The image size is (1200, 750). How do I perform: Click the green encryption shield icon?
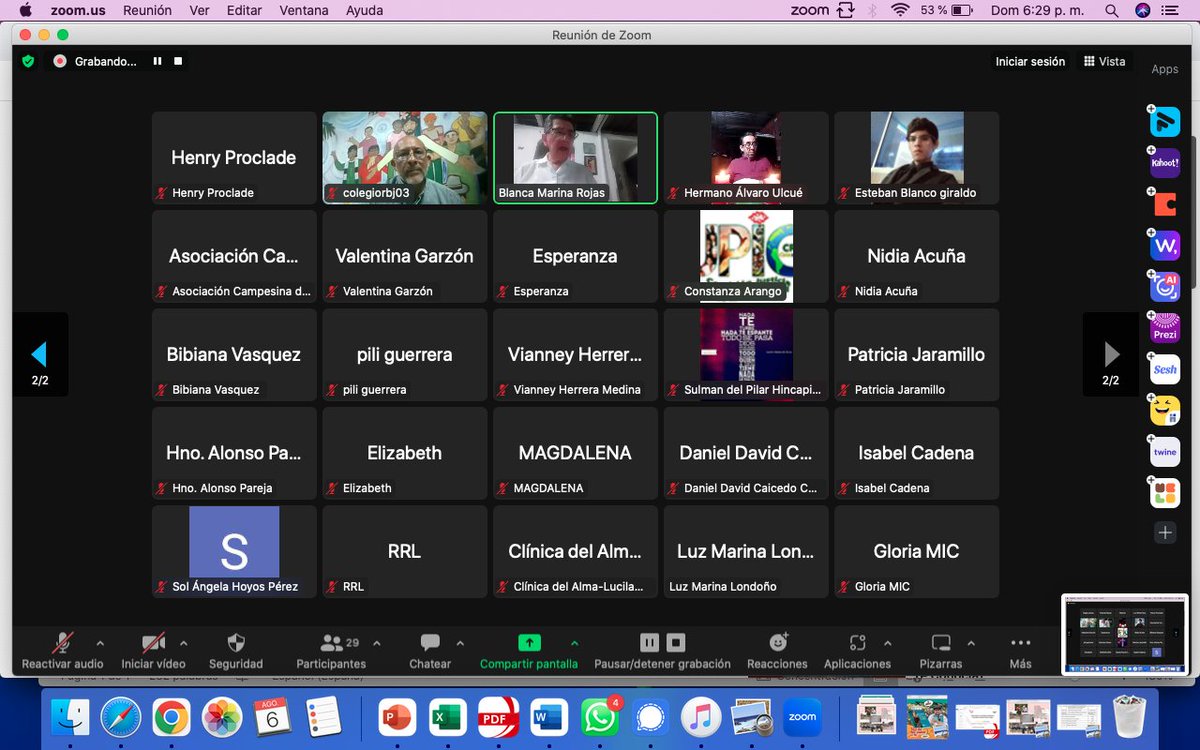click(x=28, y=61)
